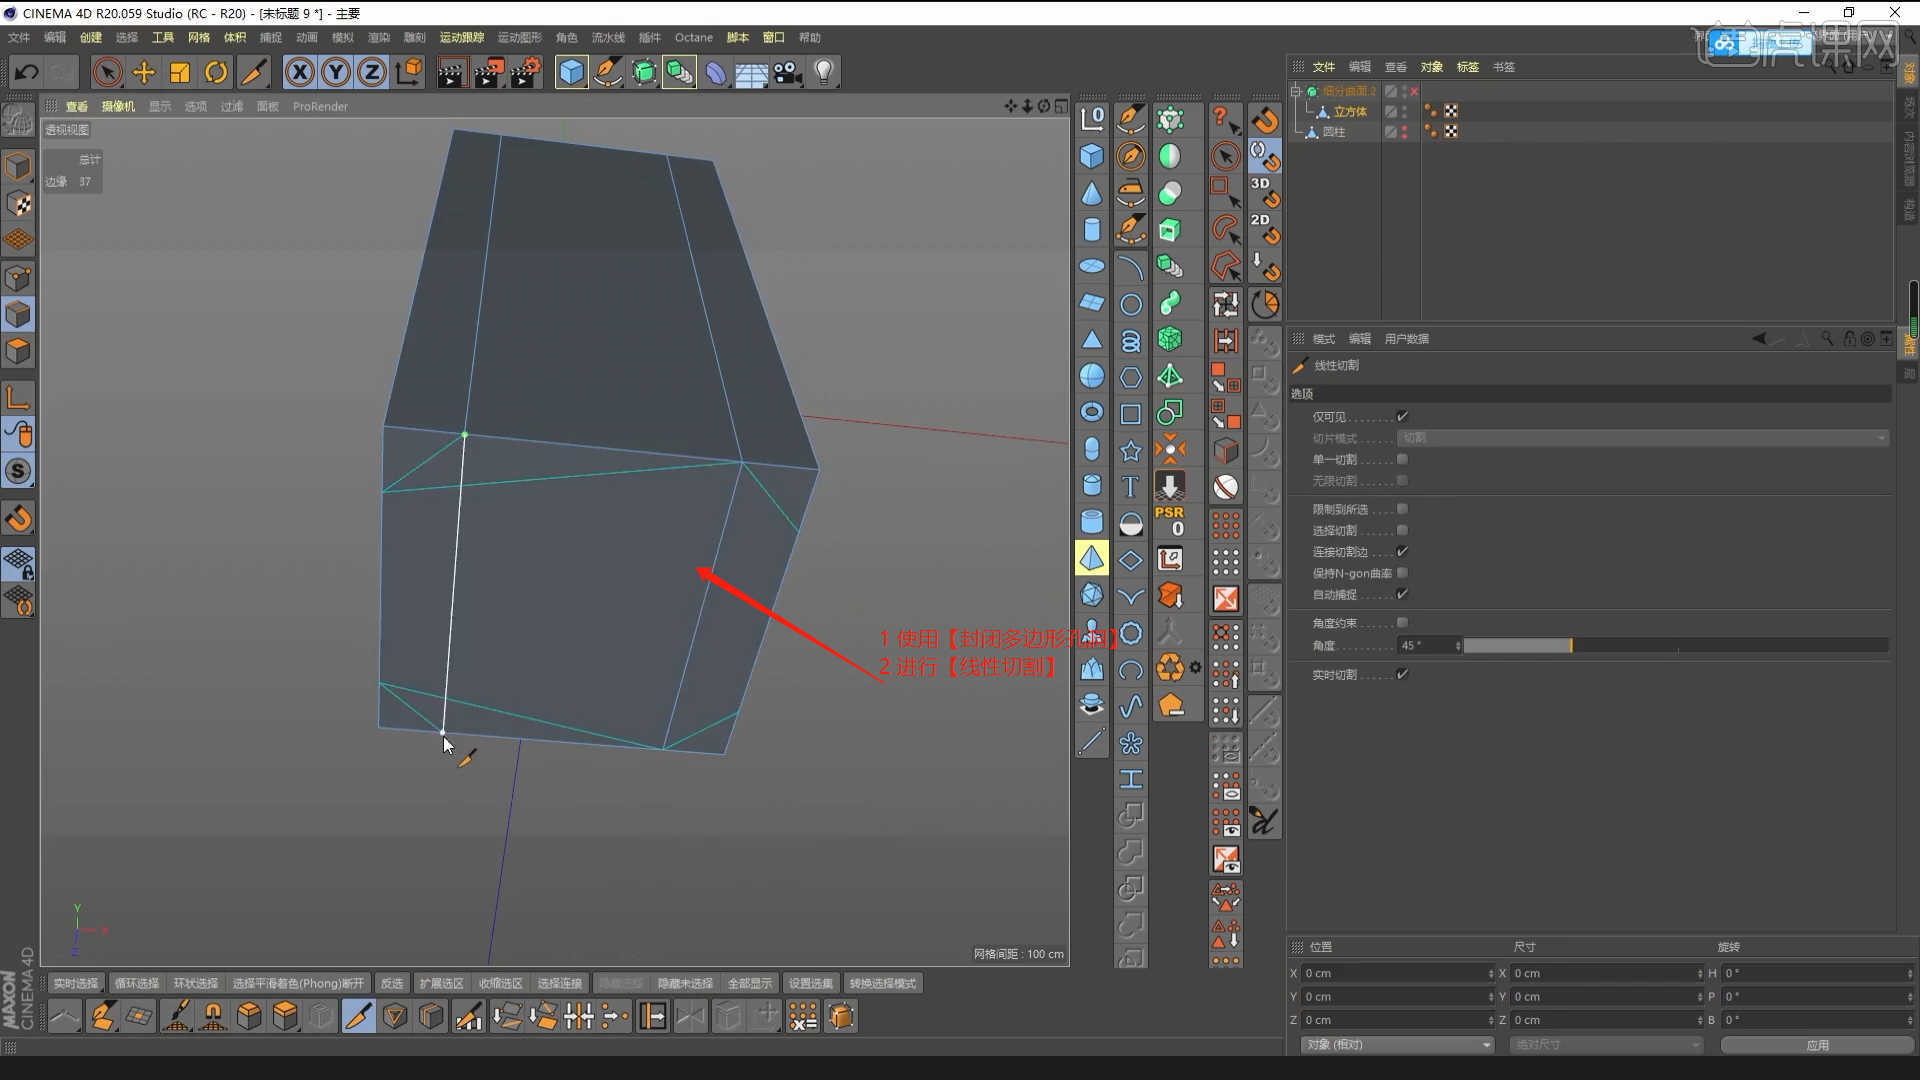Click the camera object icon

[x=788, y=72]
